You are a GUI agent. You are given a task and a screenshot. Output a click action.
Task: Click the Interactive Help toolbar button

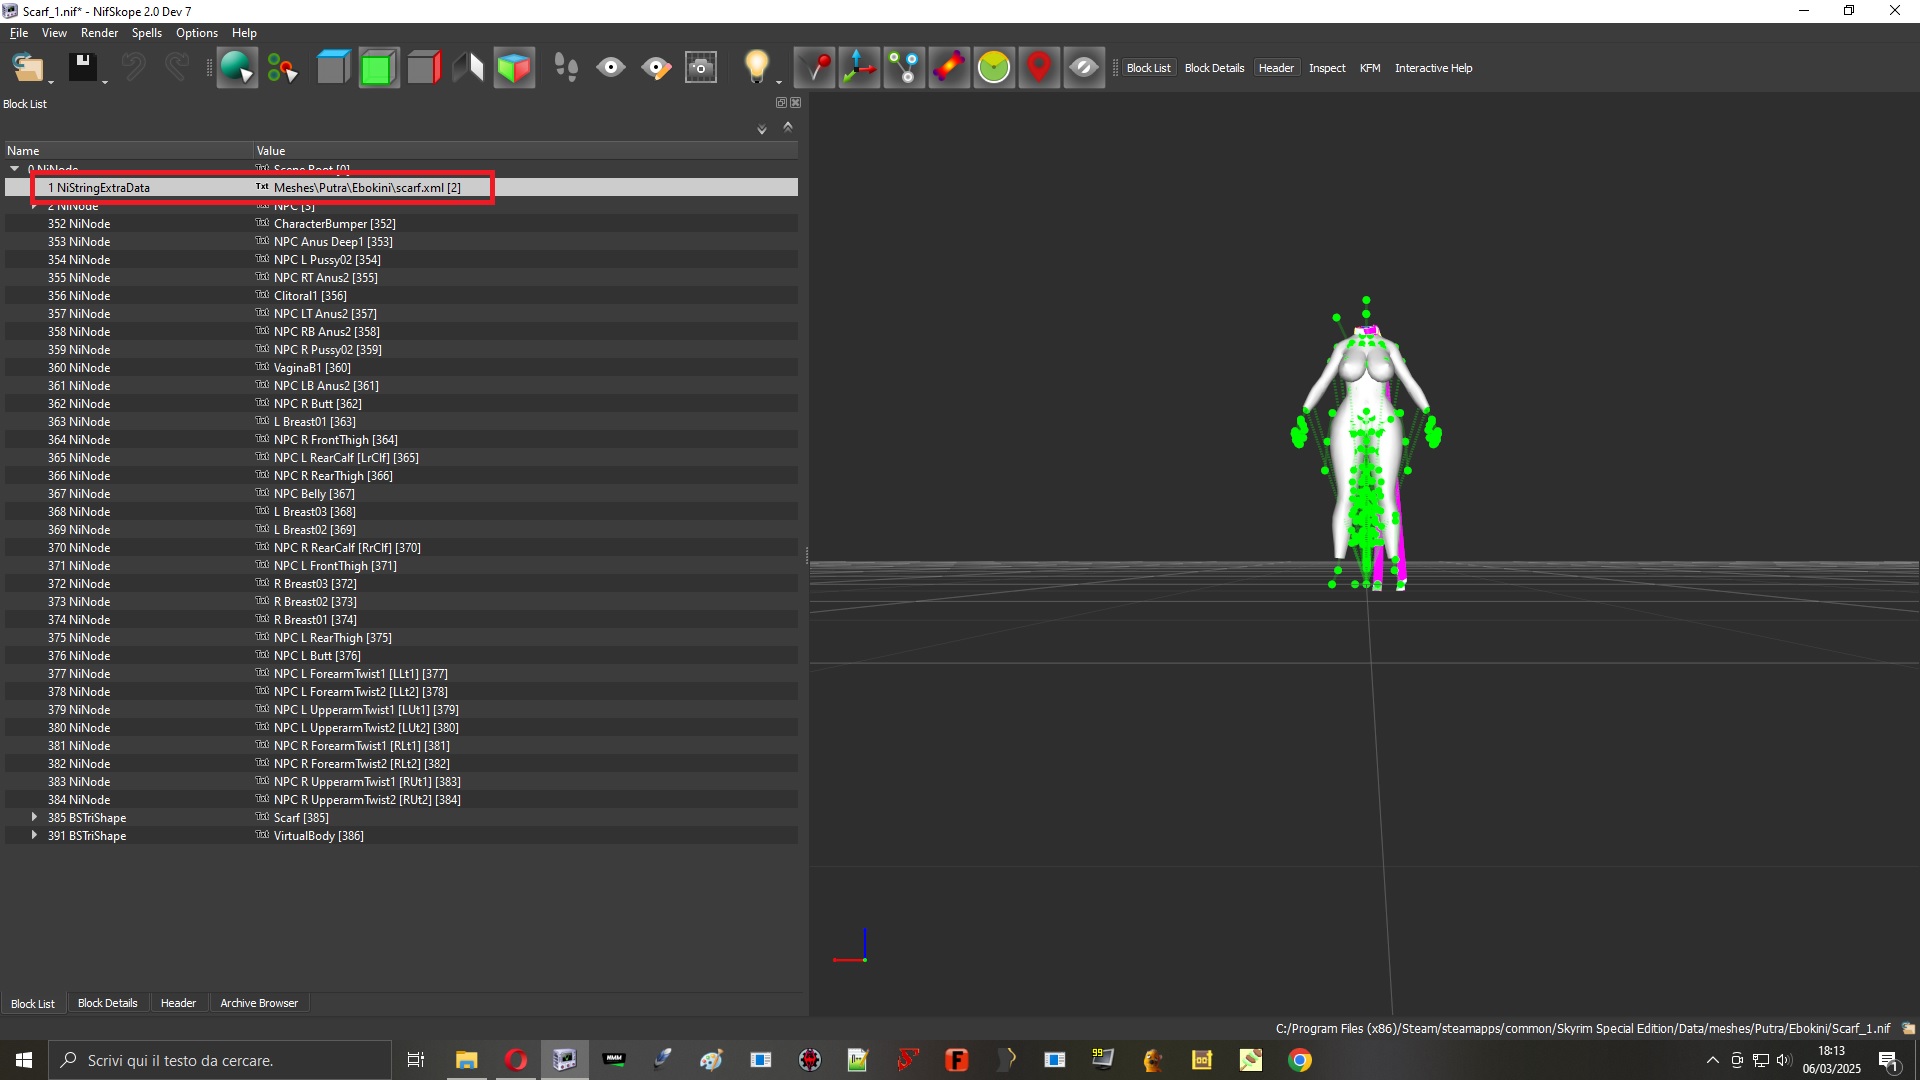click(1433, 68)
